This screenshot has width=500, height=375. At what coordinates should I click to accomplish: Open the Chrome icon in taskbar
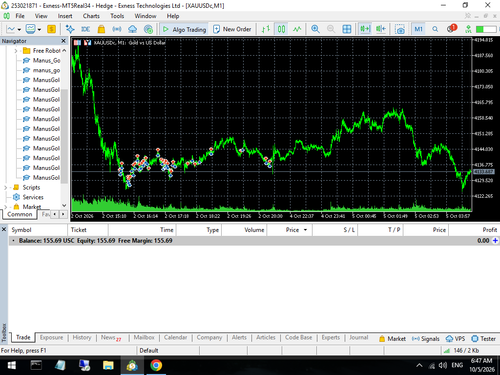pos(156,365)
